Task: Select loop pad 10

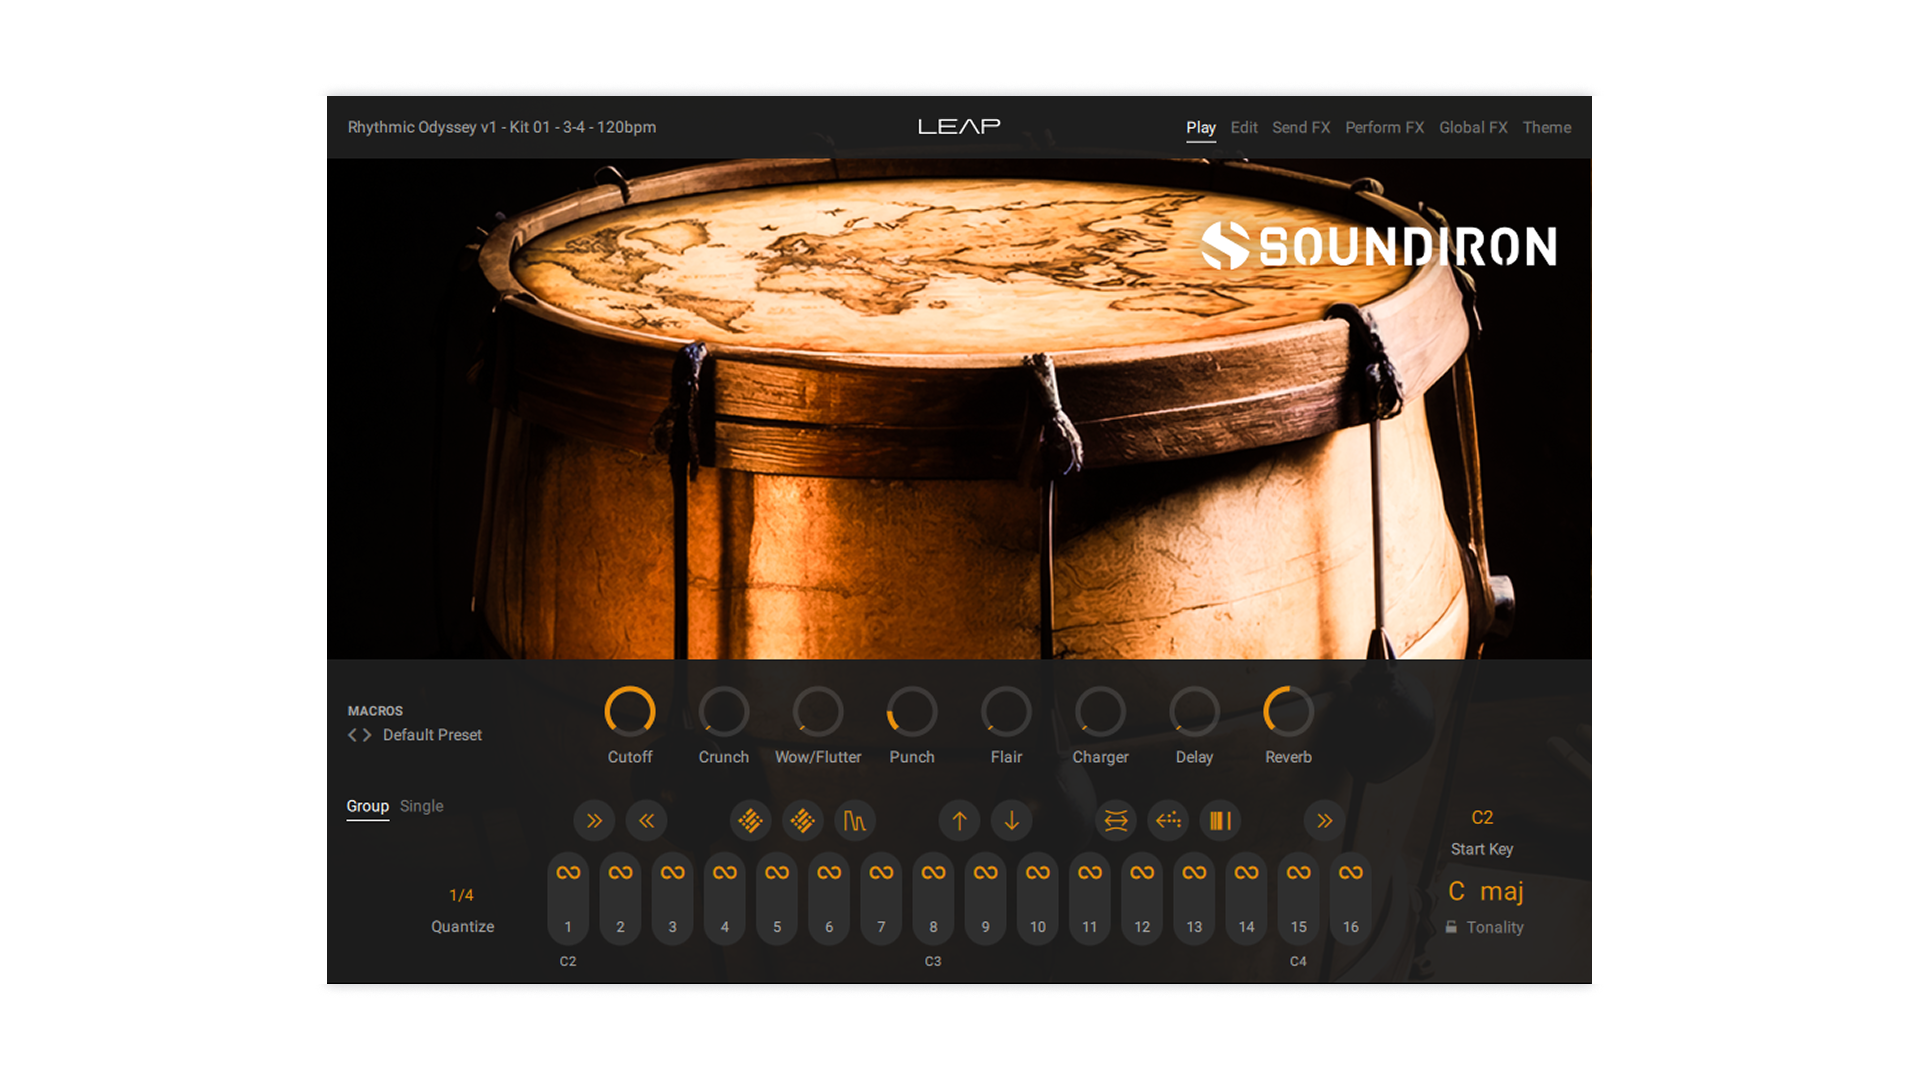Action: [1038, 899]
